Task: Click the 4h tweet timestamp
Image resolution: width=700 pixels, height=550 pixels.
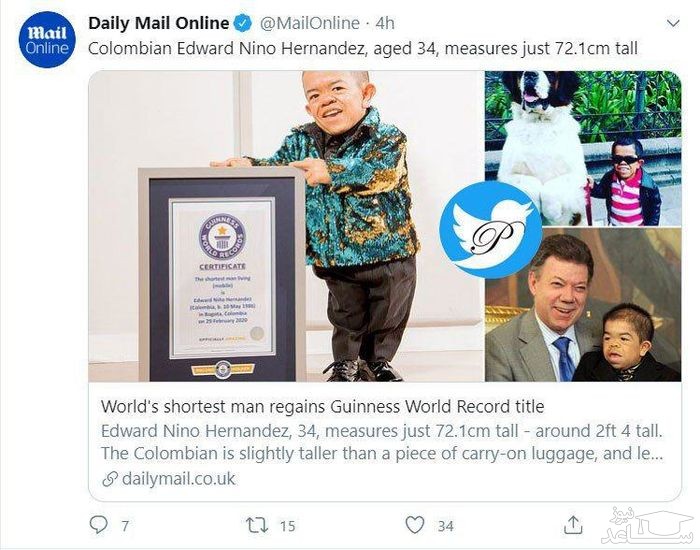Action: [x=385, y=22]
